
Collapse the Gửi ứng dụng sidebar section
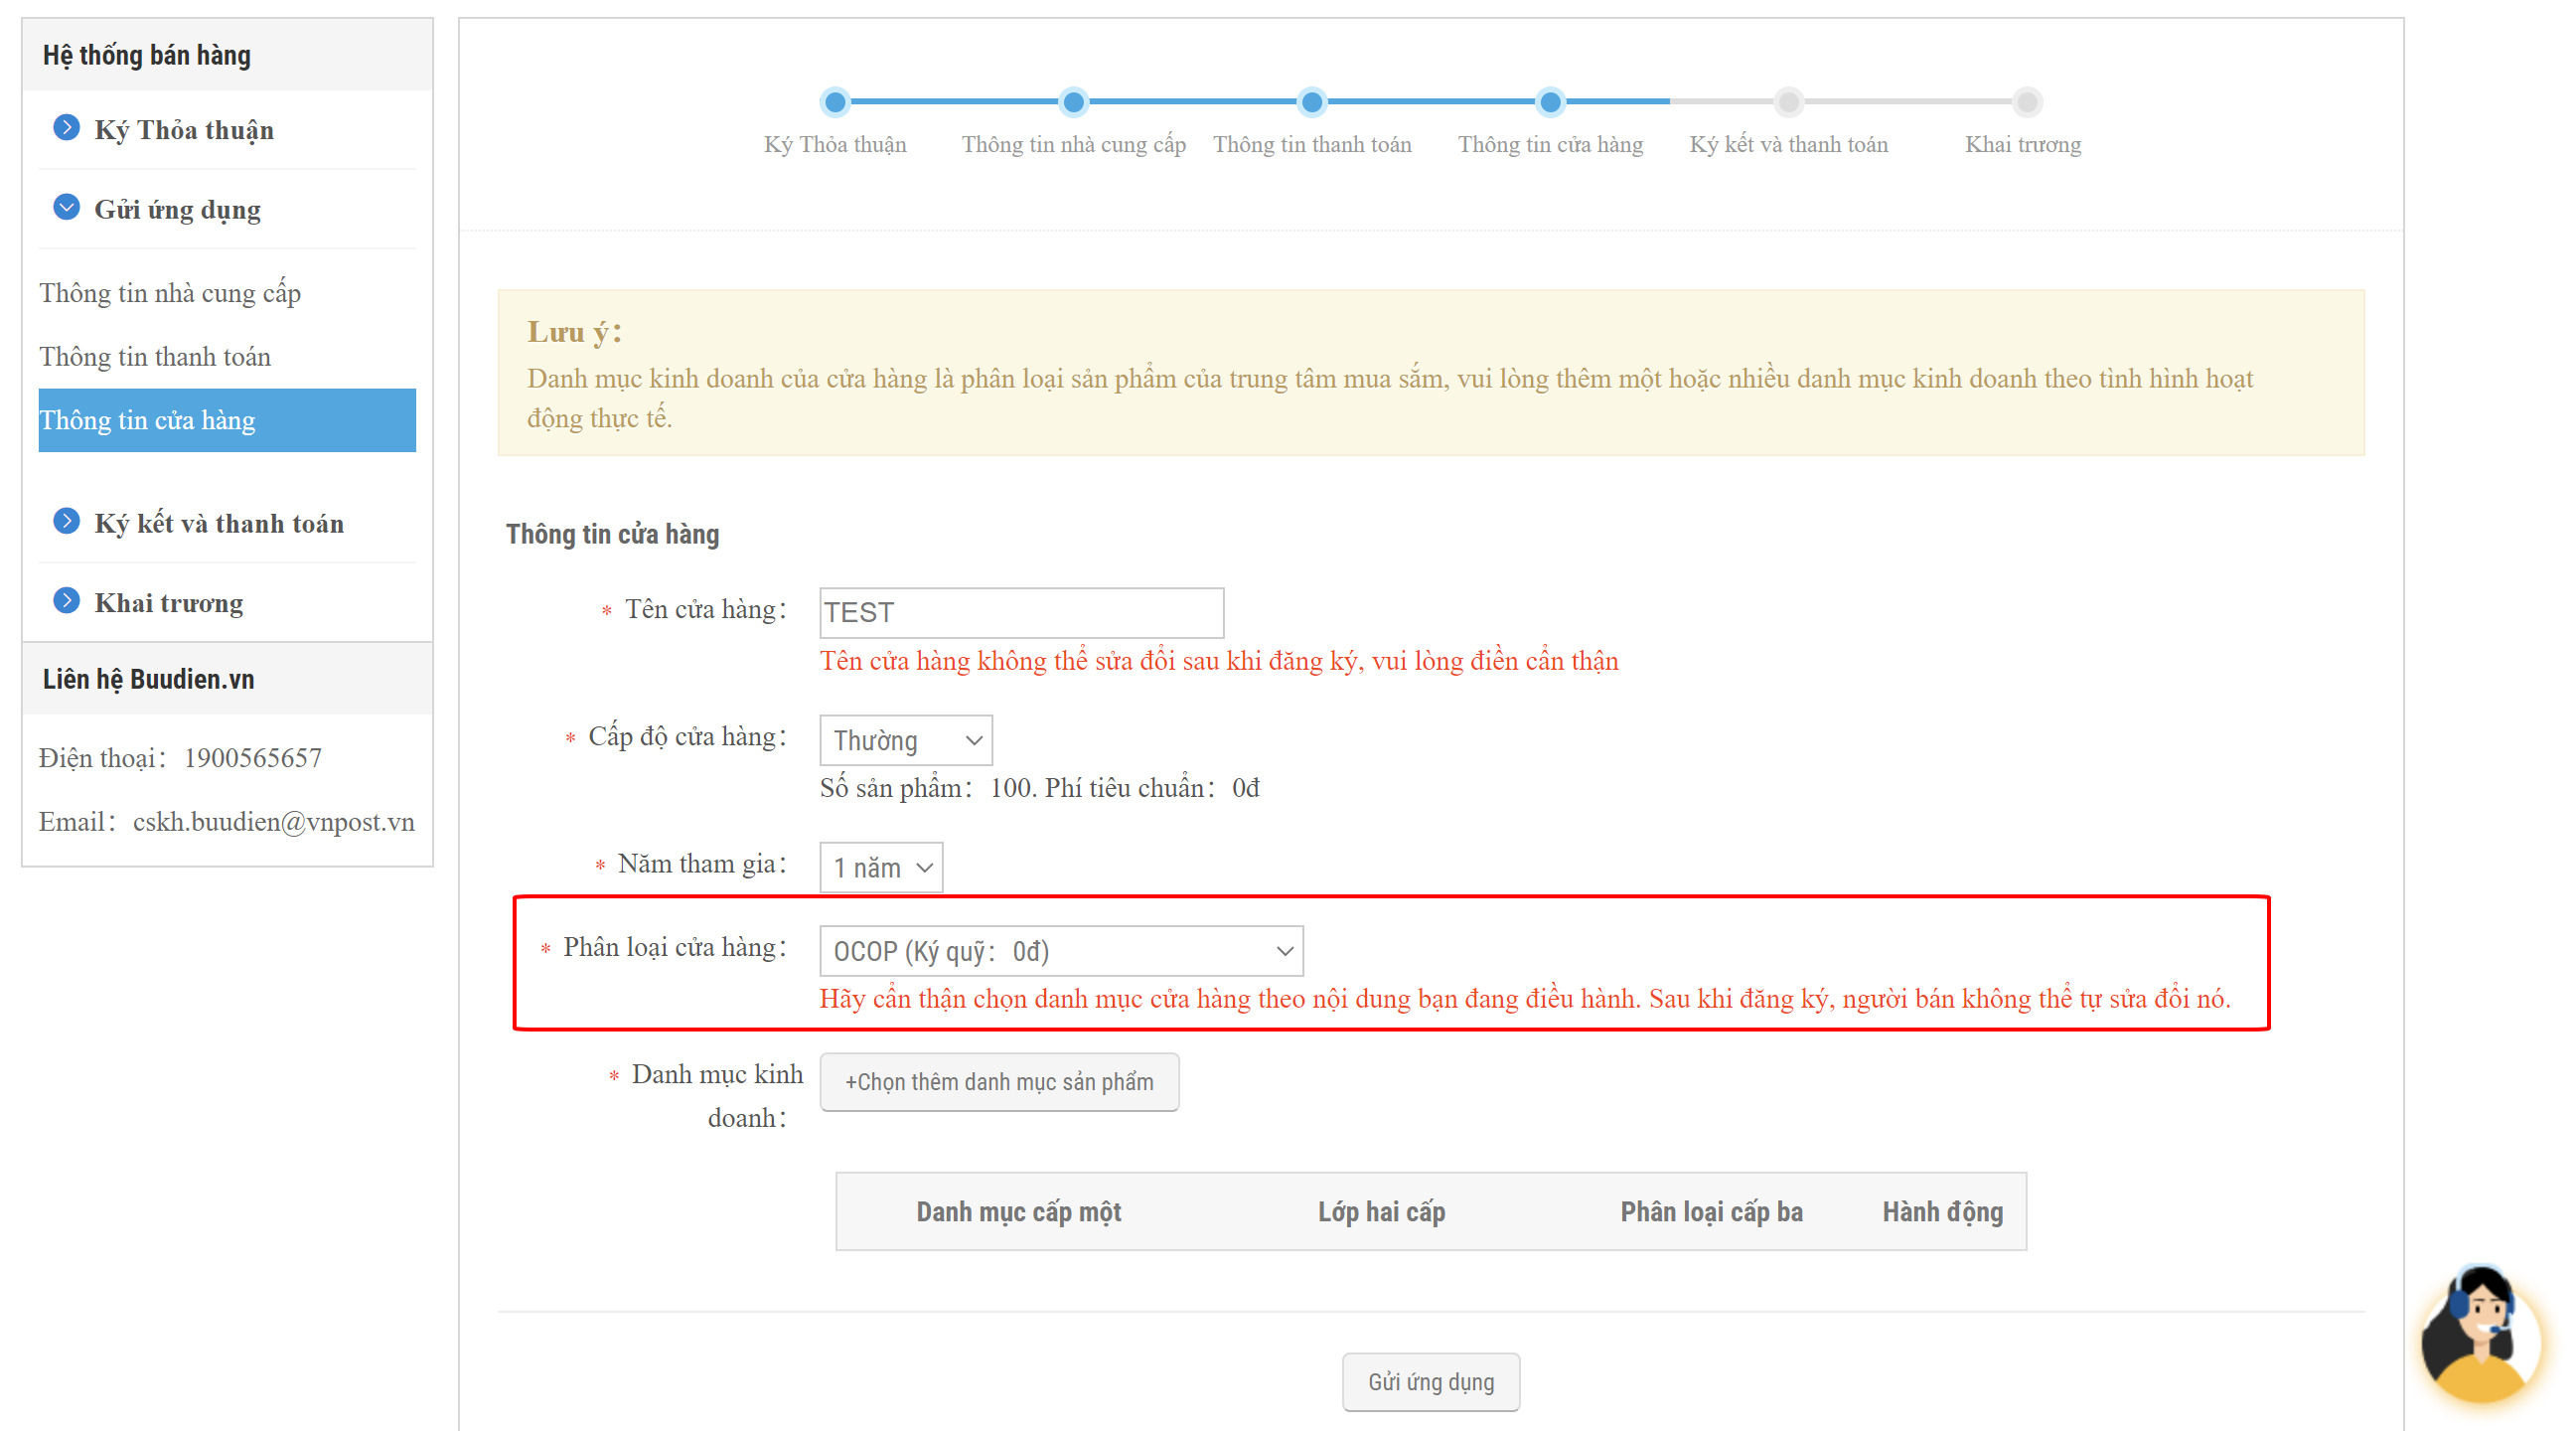(66, 208)
